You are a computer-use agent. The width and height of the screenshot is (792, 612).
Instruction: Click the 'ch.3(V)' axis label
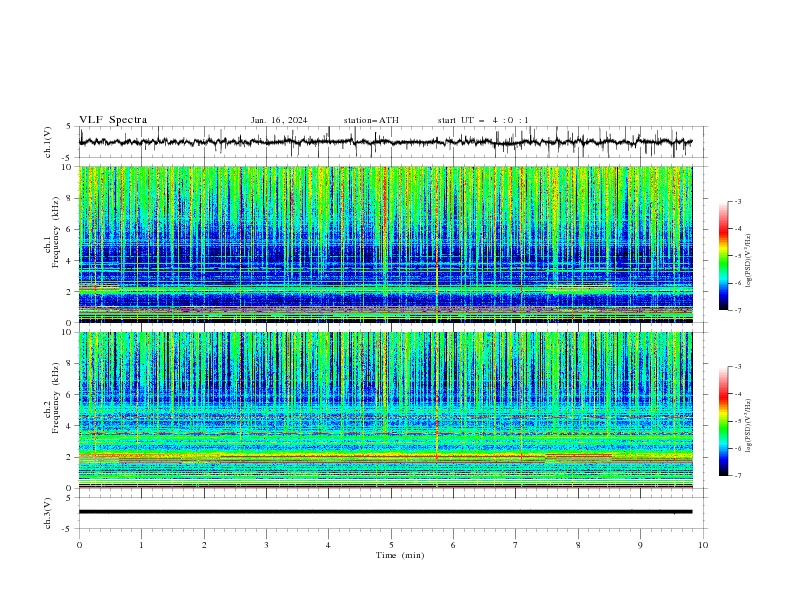click(x=48, y=513)
